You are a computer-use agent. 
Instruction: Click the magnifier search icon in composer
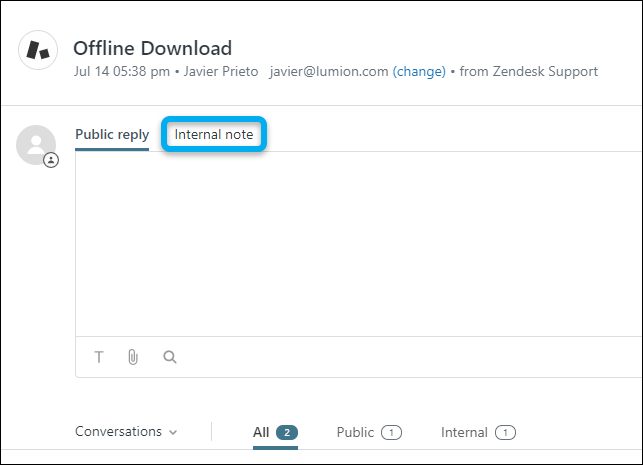click(170, 357)
